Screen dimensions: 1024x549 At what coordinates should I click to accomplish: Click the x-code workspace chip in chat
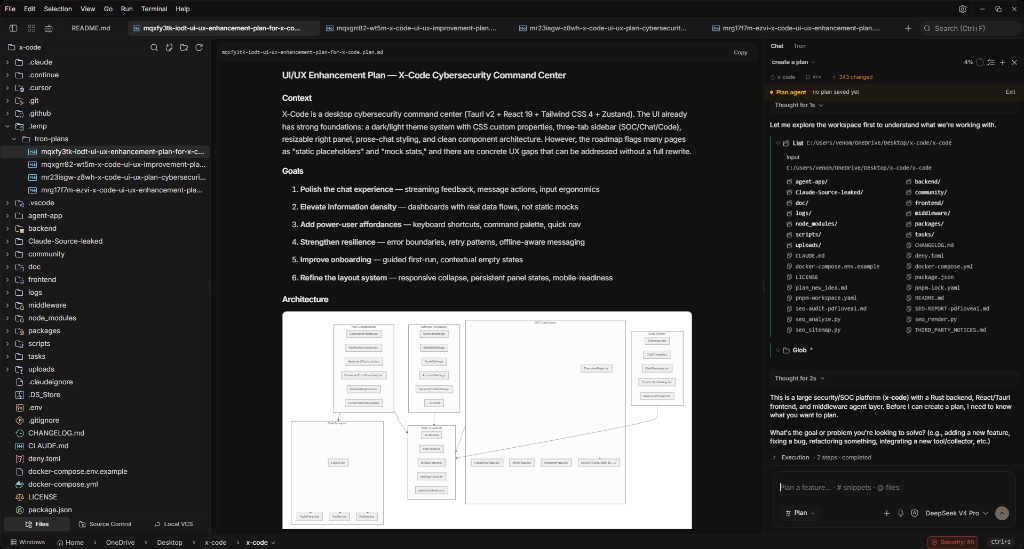782,77
